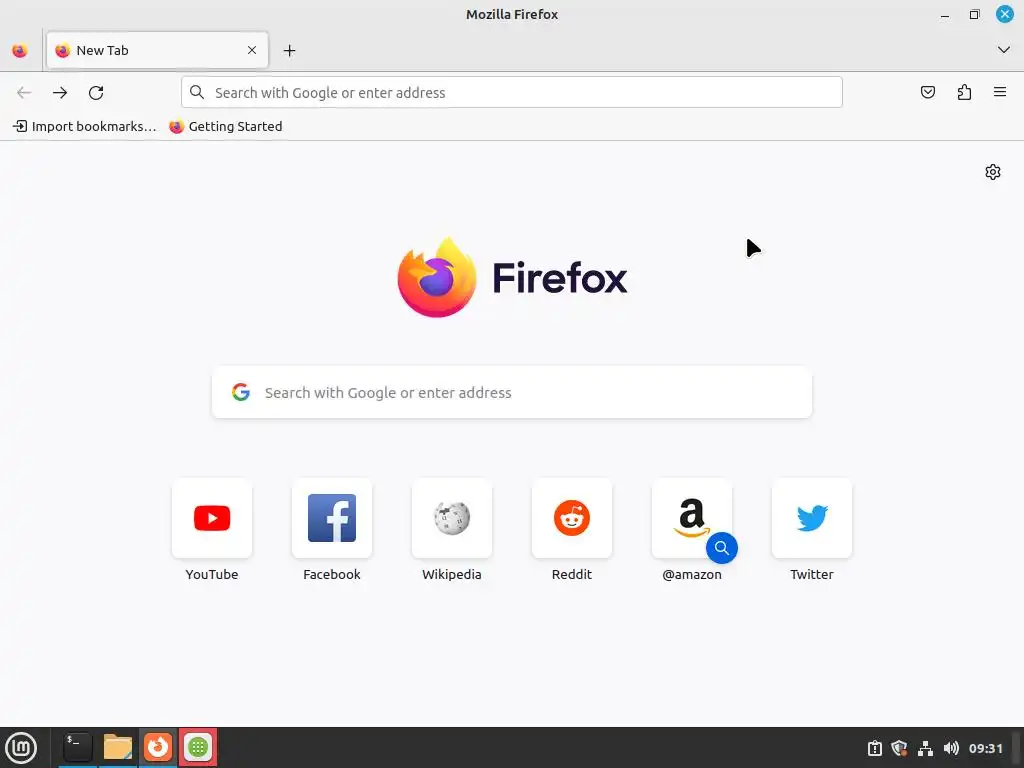Open the Facebook shortcut tile

tap(332, 518)
